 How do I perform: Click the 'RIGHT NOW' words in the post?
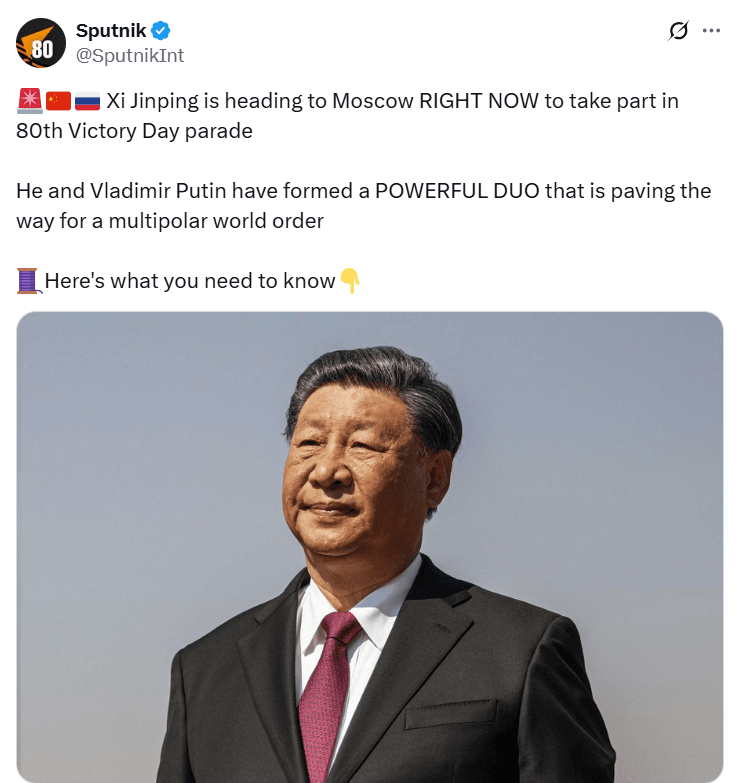[479, 101]
